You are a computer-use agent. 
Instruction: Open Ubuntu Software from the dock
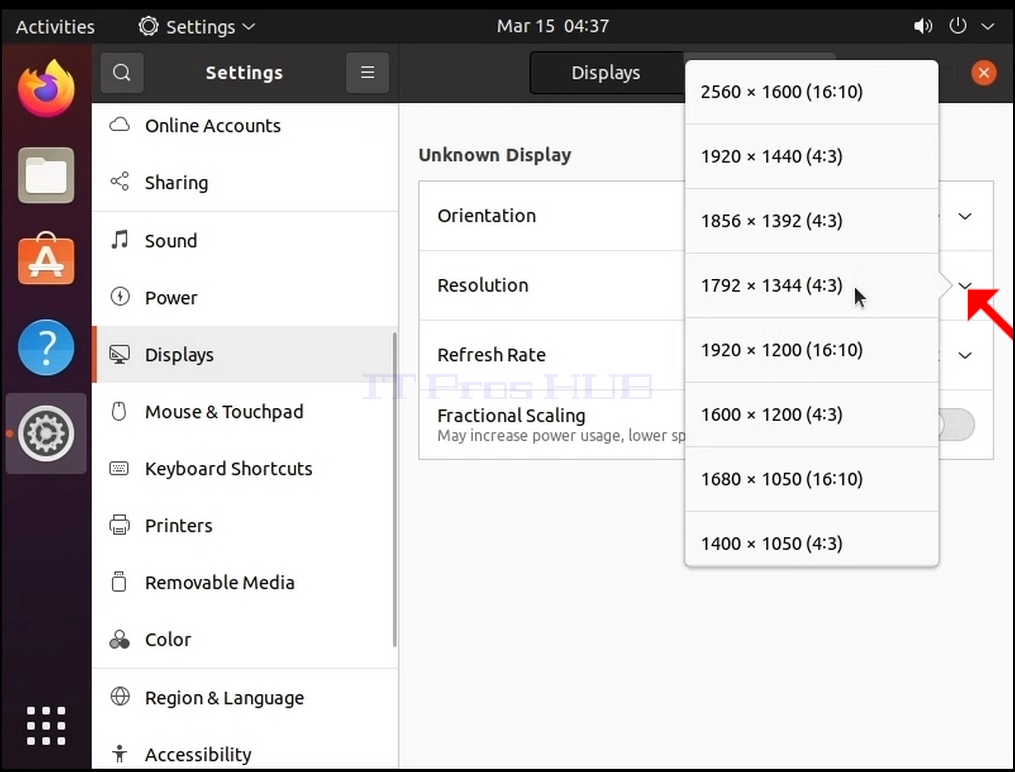click(46, 259)
